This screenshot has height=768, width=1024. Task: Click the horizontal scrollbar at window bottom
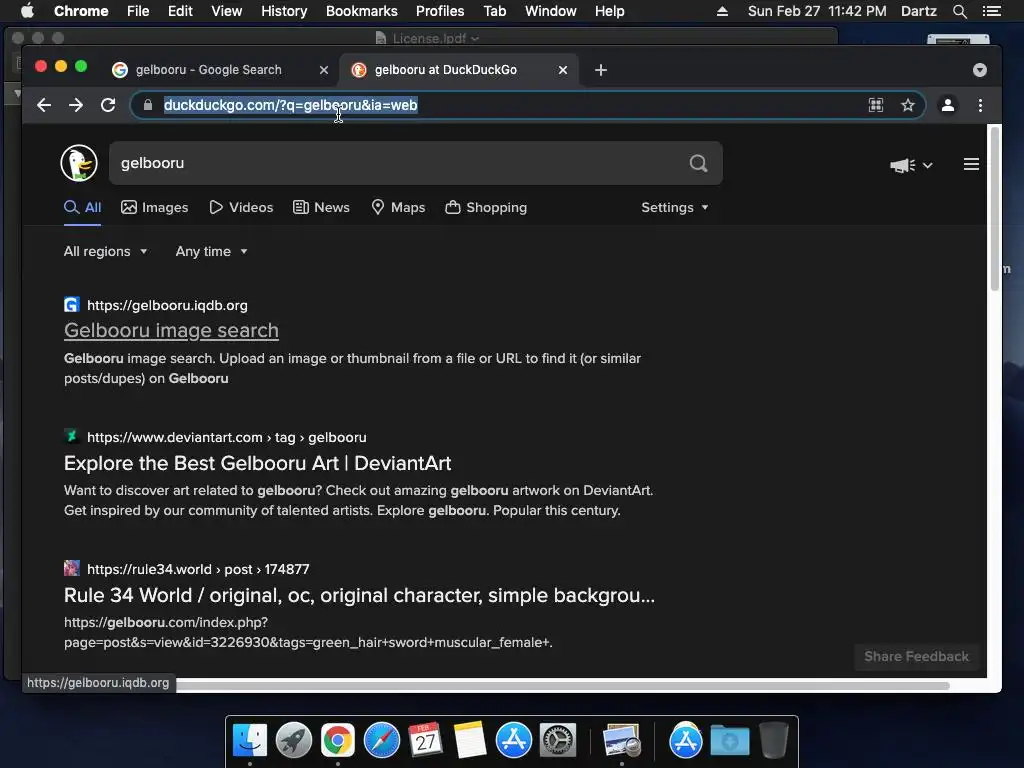tap(562, 686)
